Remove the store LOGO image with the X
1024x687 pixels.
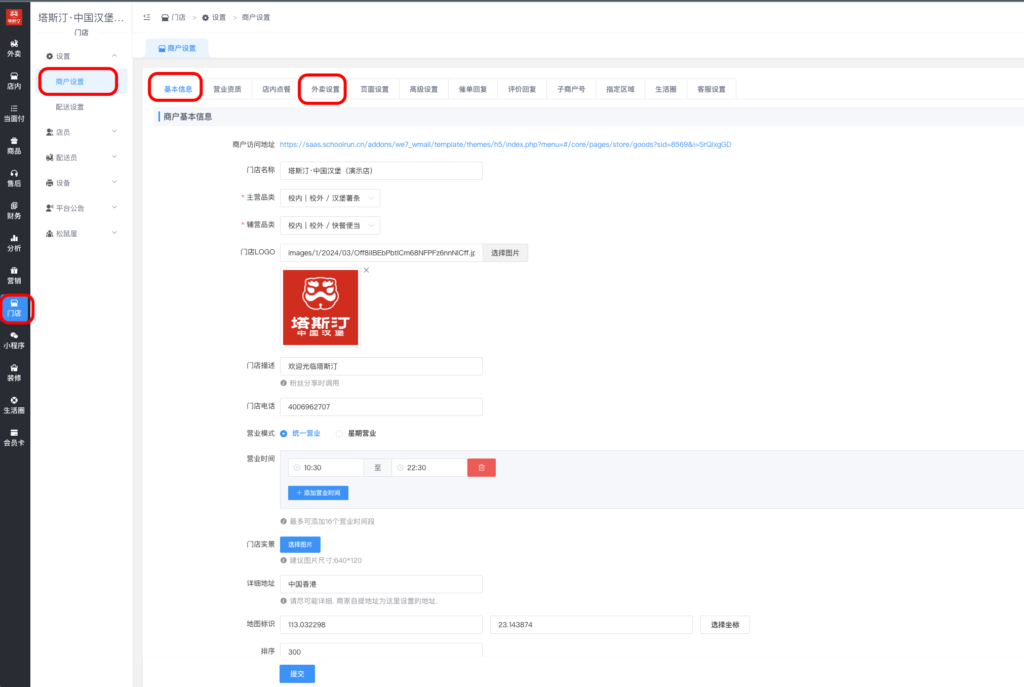click(366, 270)
